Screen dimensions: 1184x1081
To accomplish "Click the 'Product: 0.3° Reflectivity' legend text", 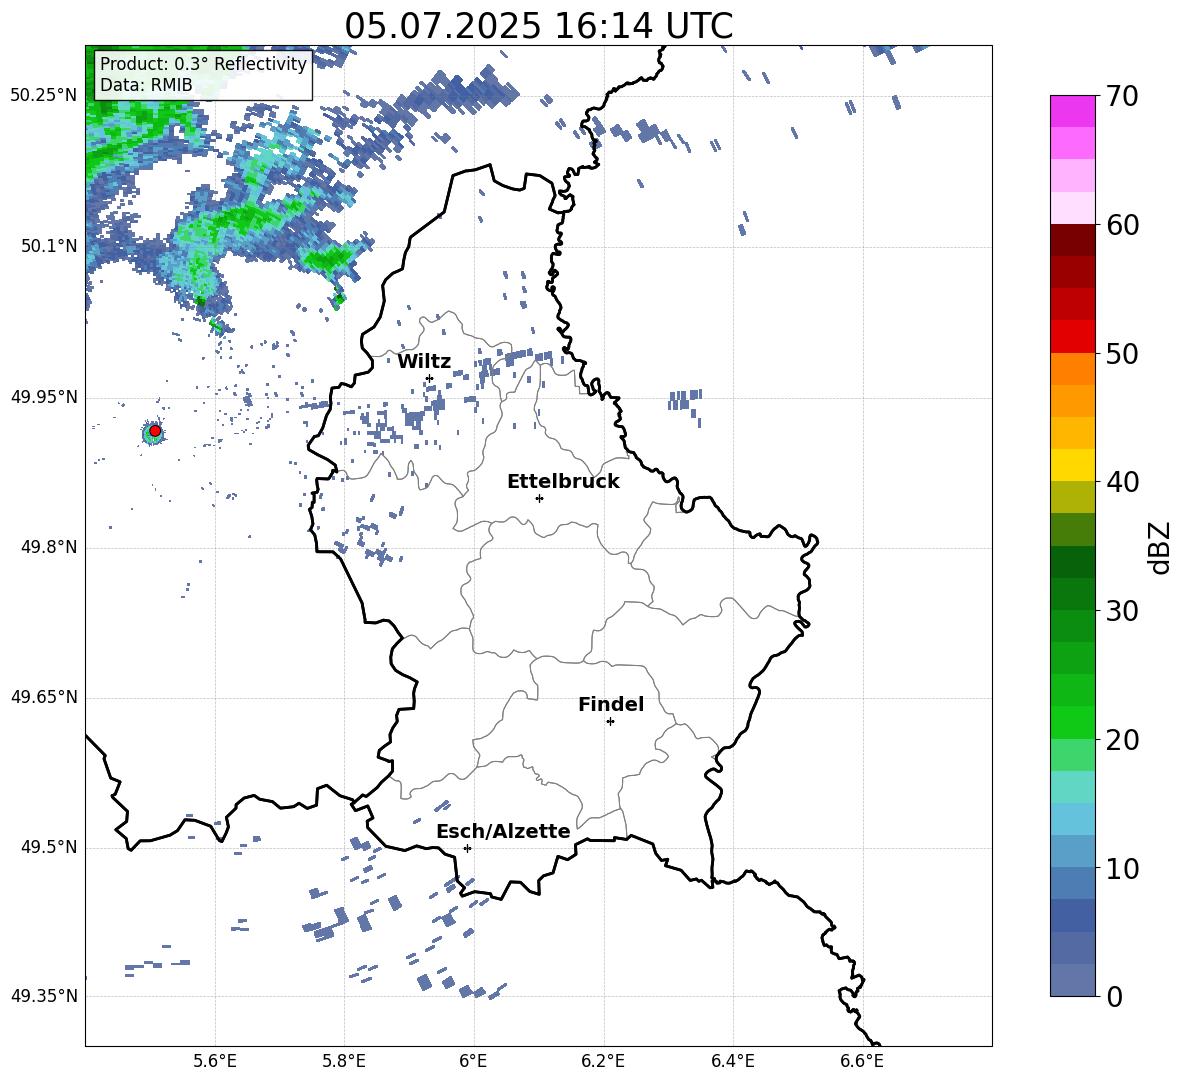I will pos(203,64).
